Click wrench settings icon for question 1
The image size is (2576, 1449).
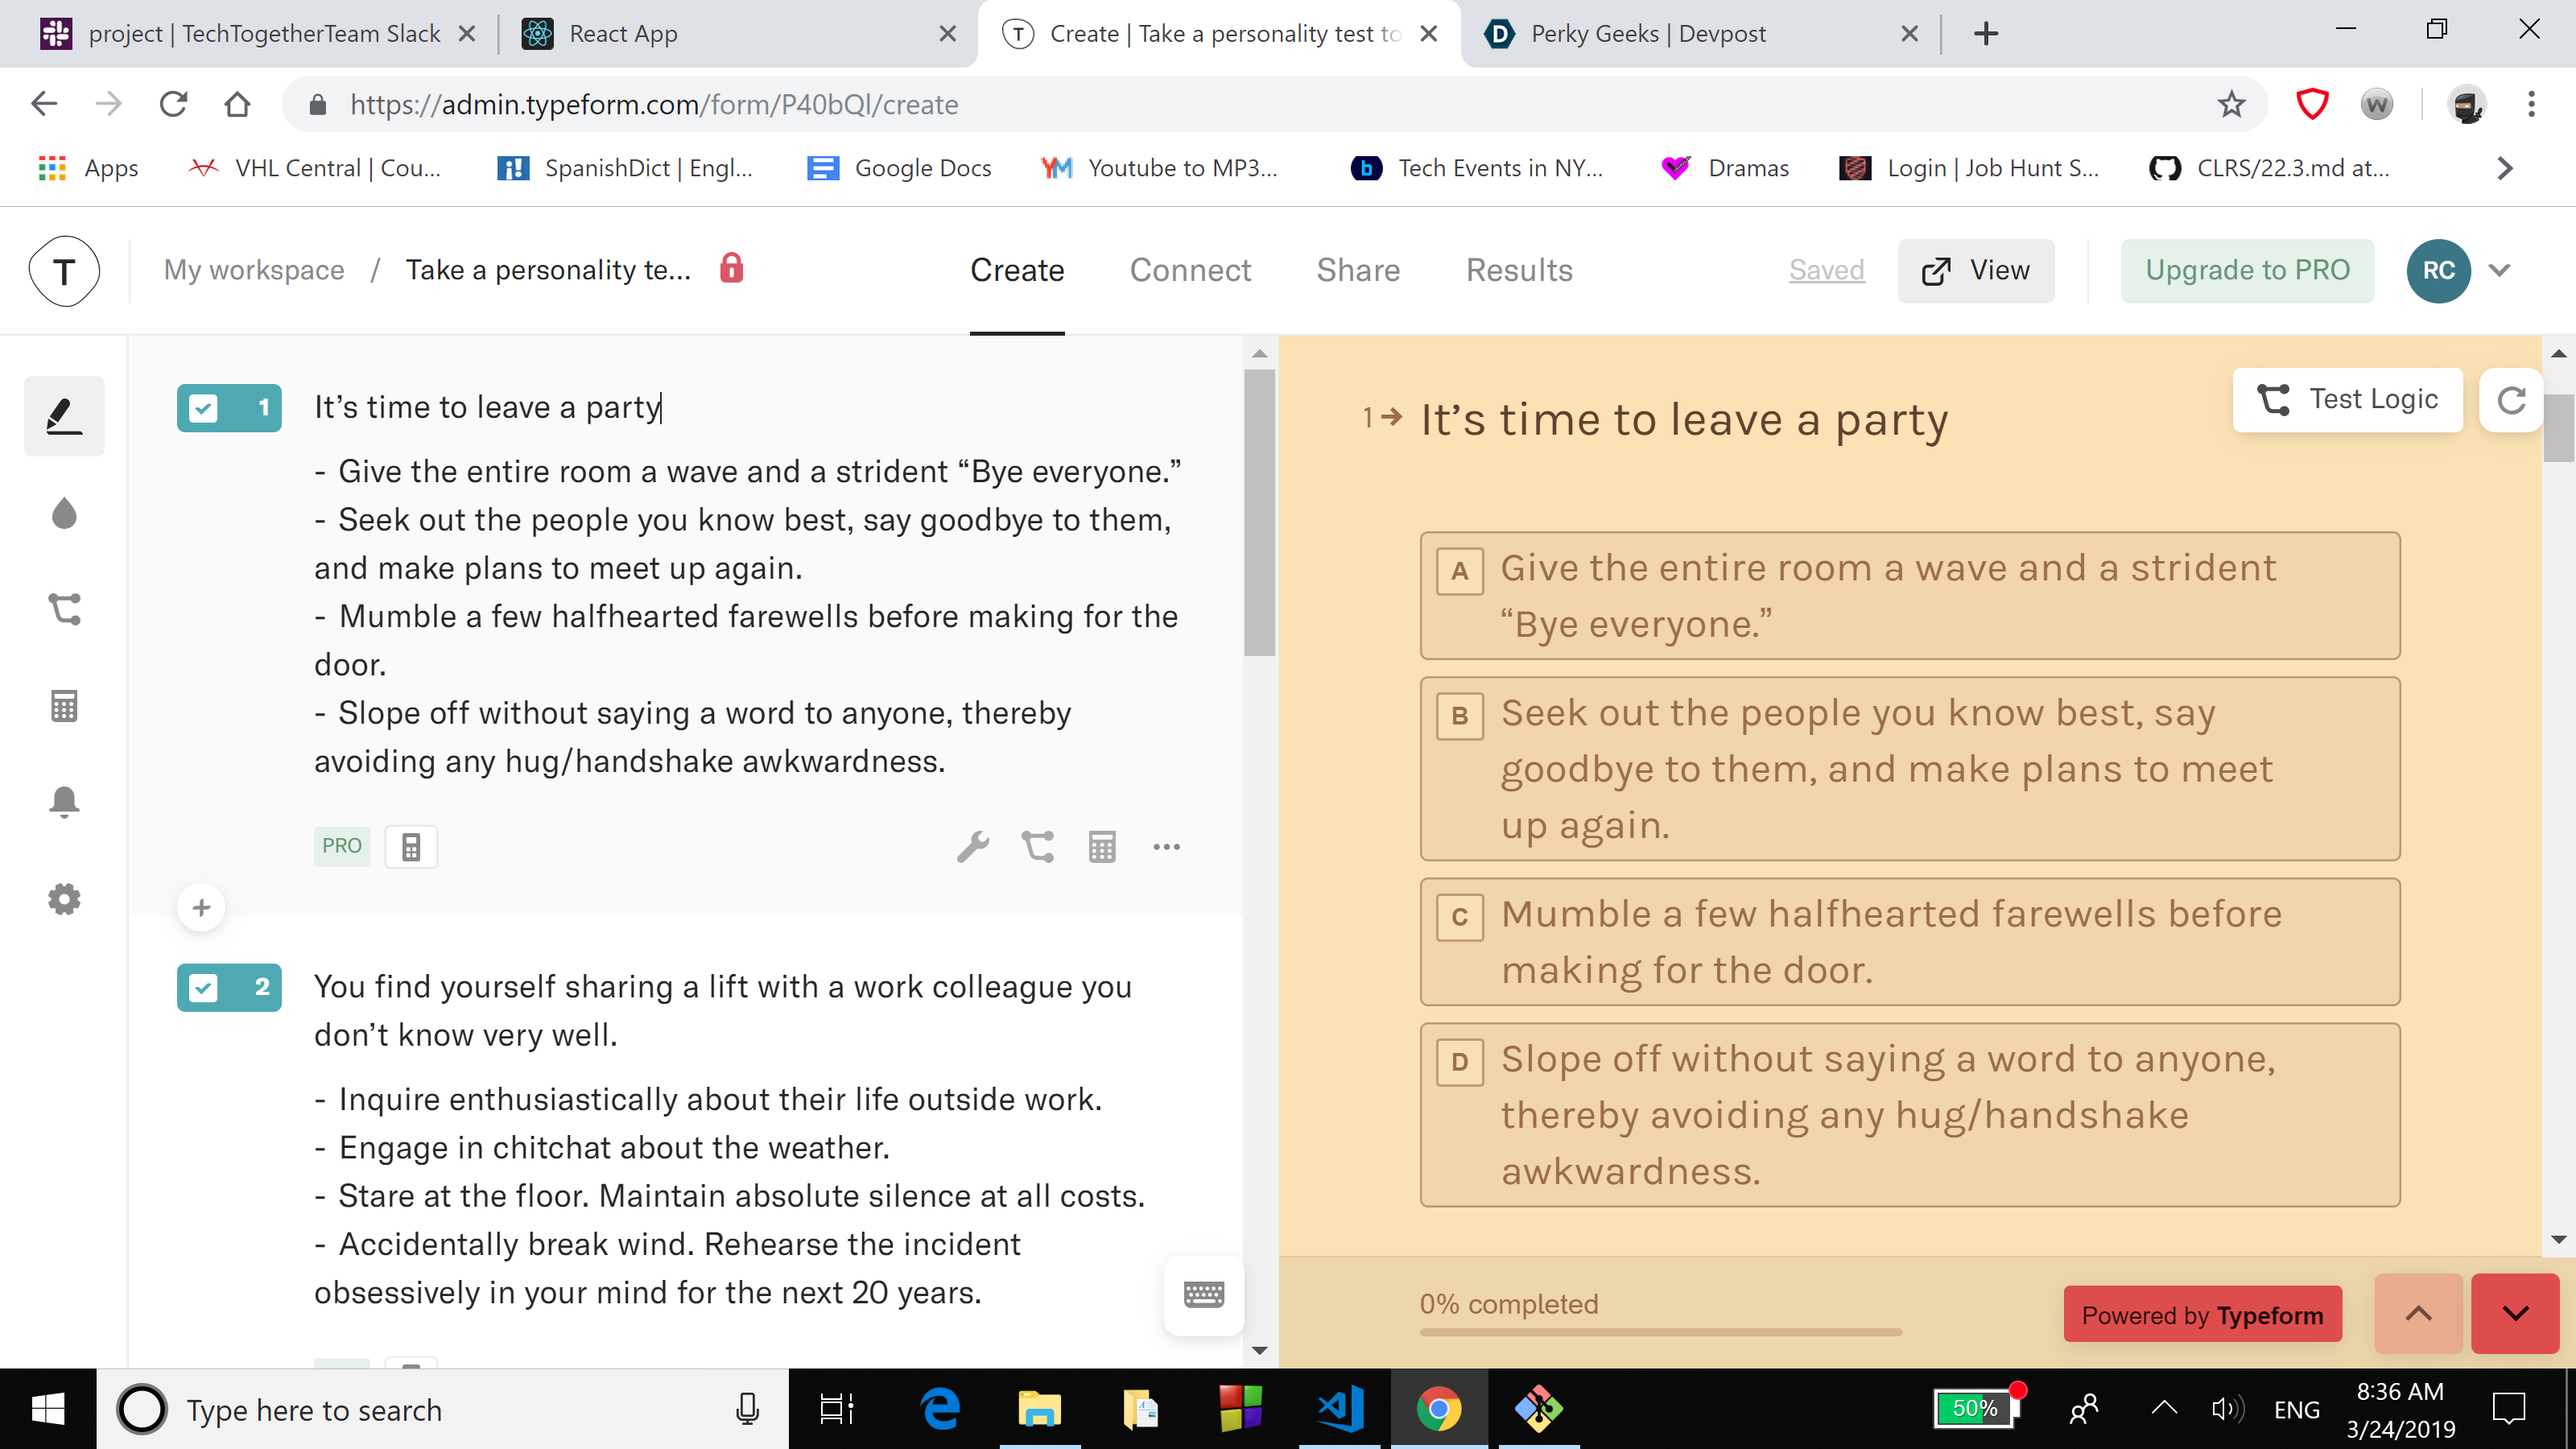tap(972, 847)
